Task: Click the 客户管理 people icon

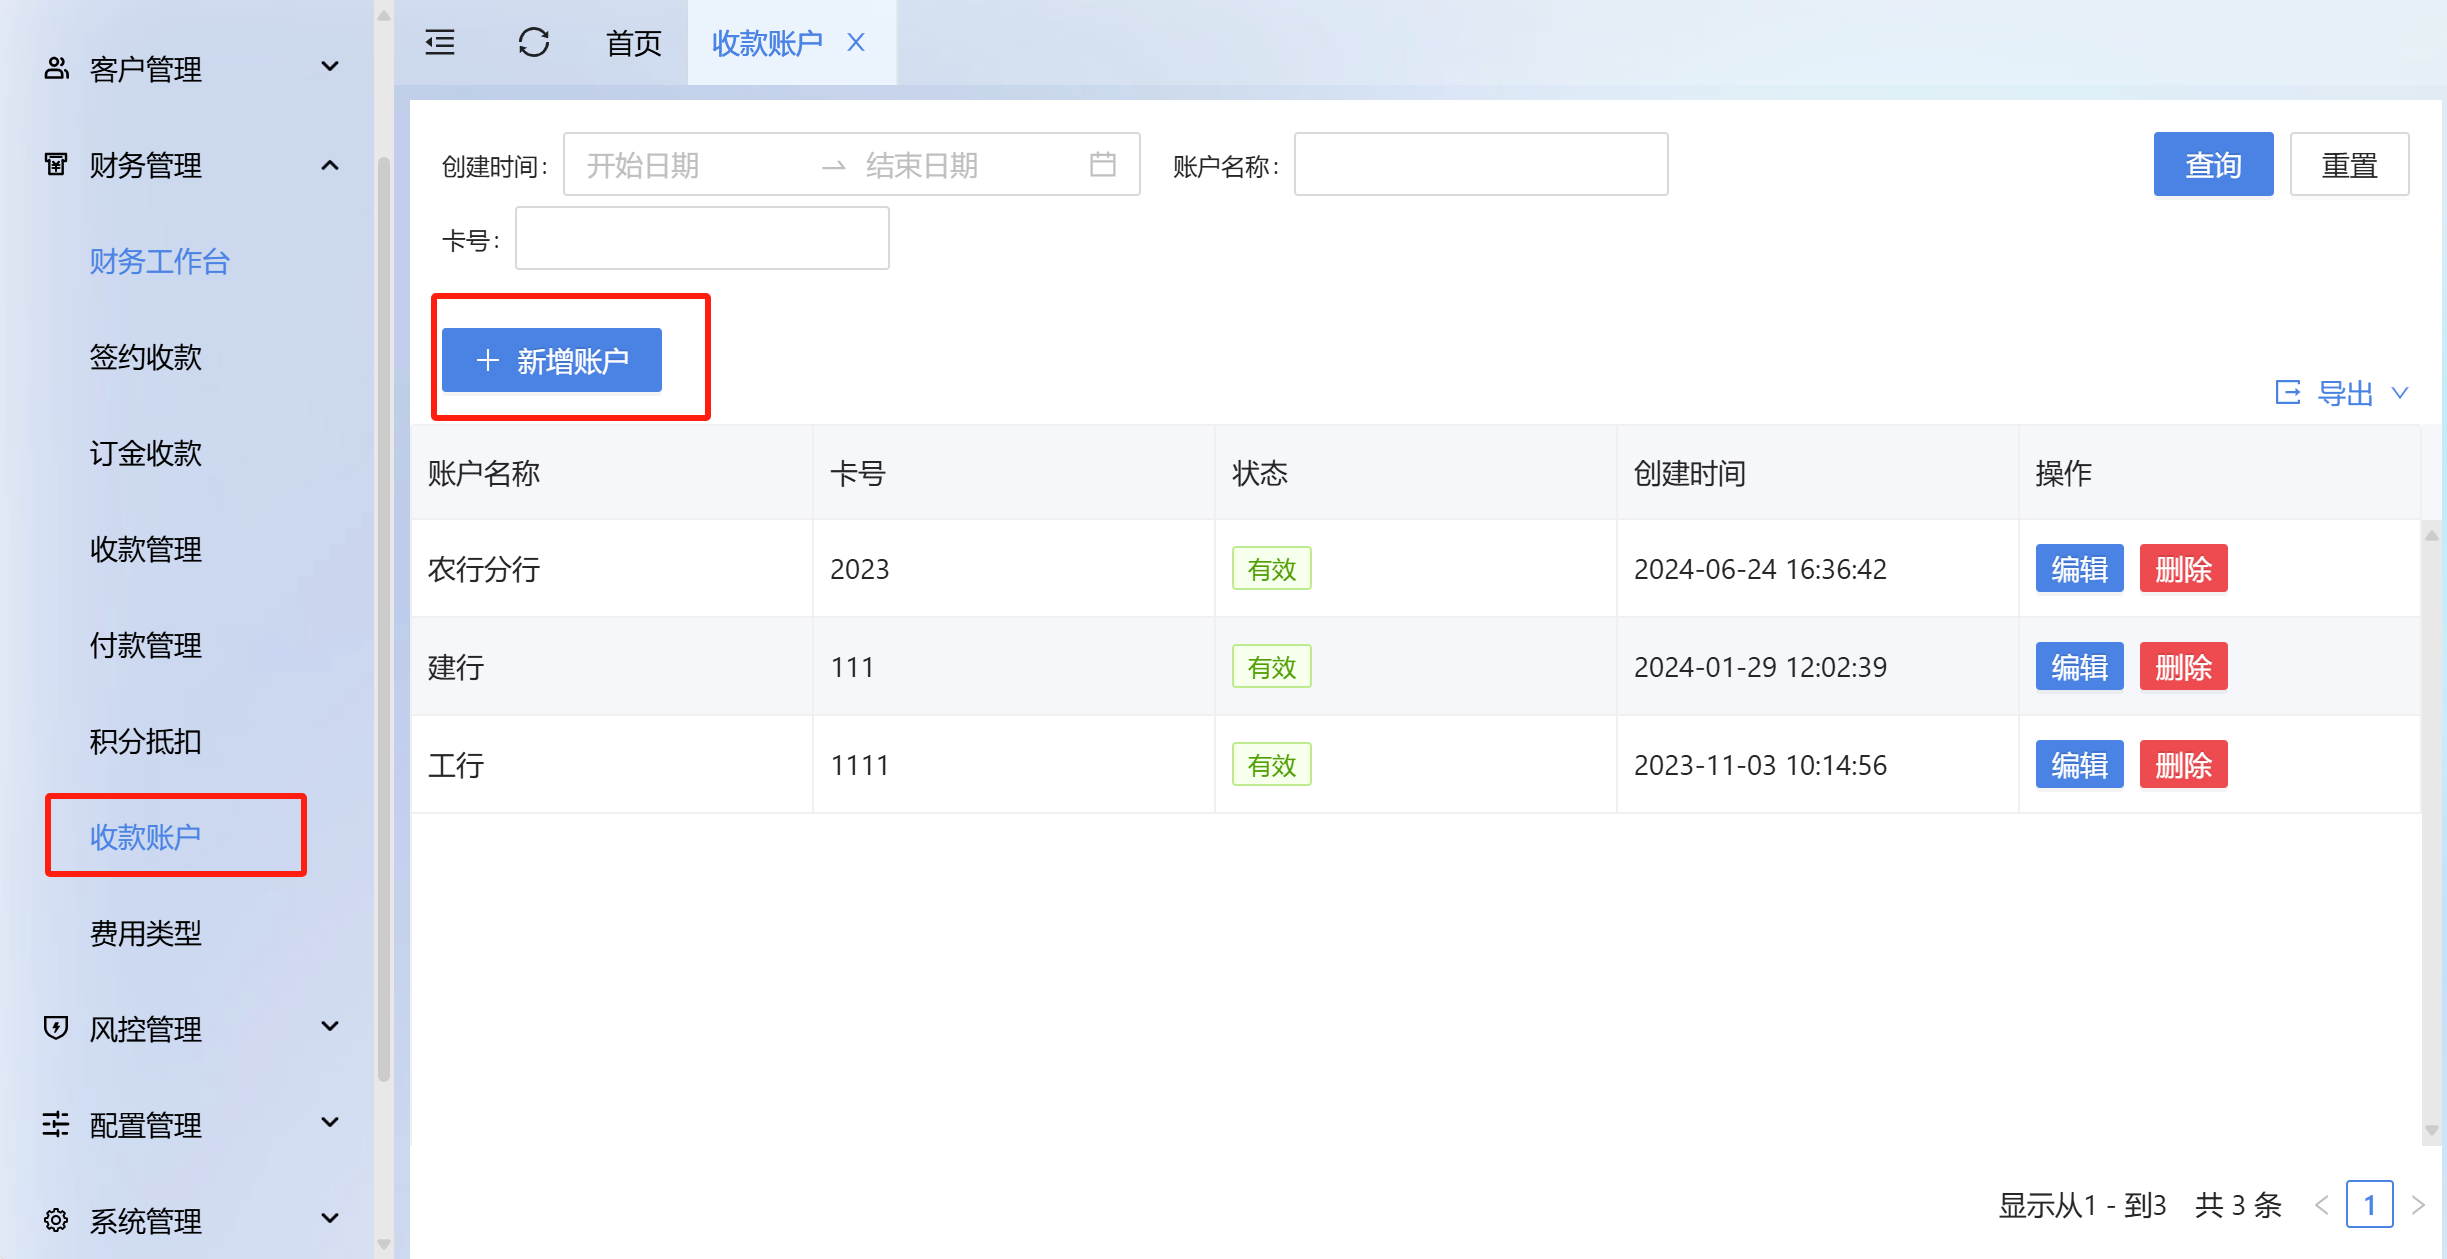Action: 56,68
